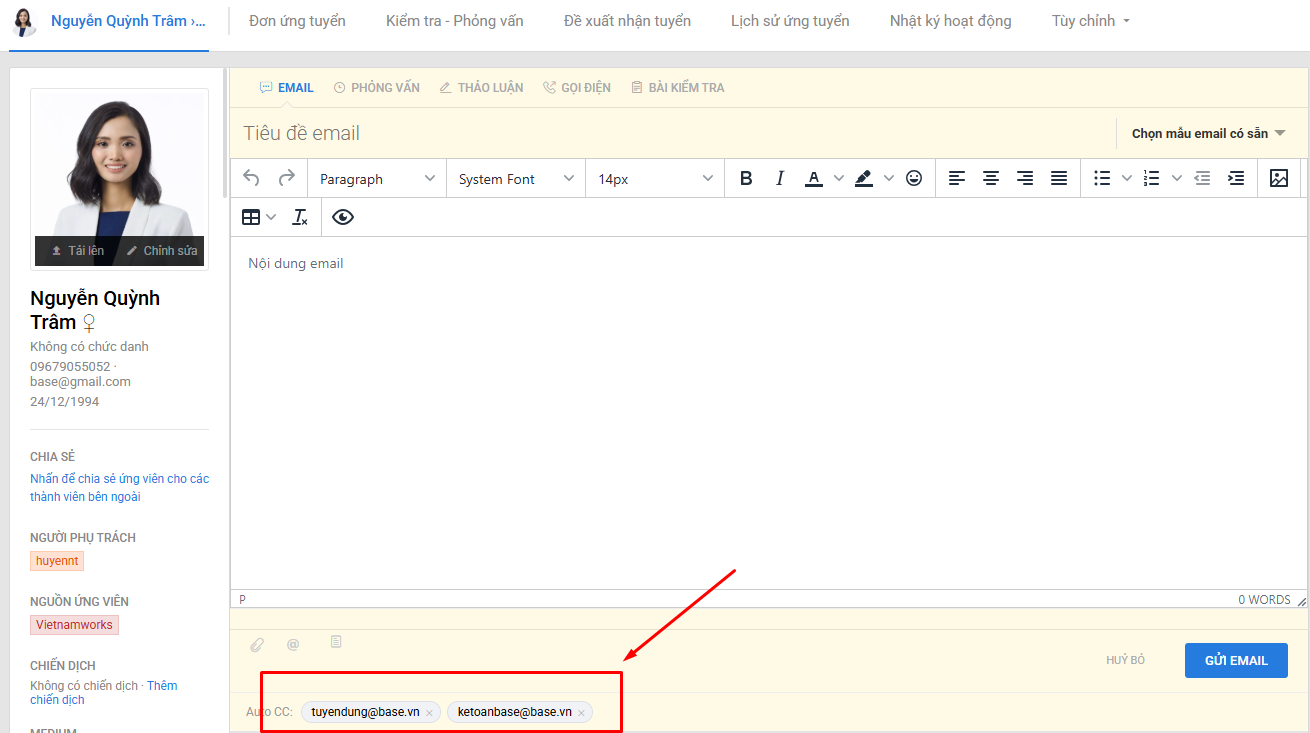Apply the highlight background color
1310x733 pixels.
(864, 178)
